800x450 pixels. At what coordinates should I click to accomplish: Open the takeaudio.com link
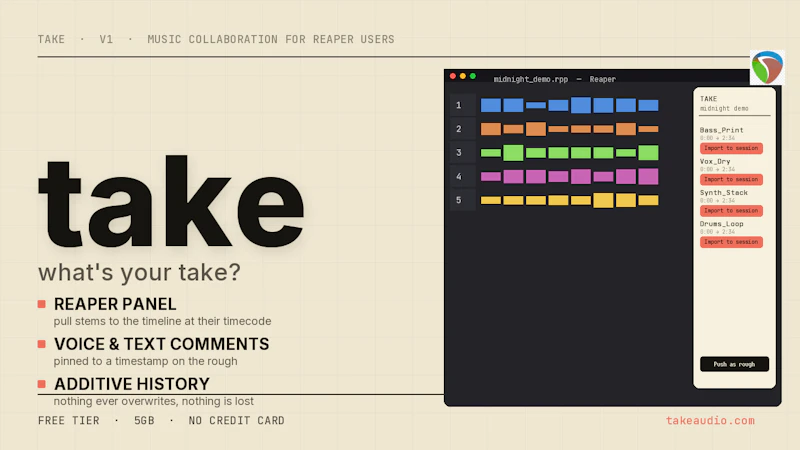(710, 420)
